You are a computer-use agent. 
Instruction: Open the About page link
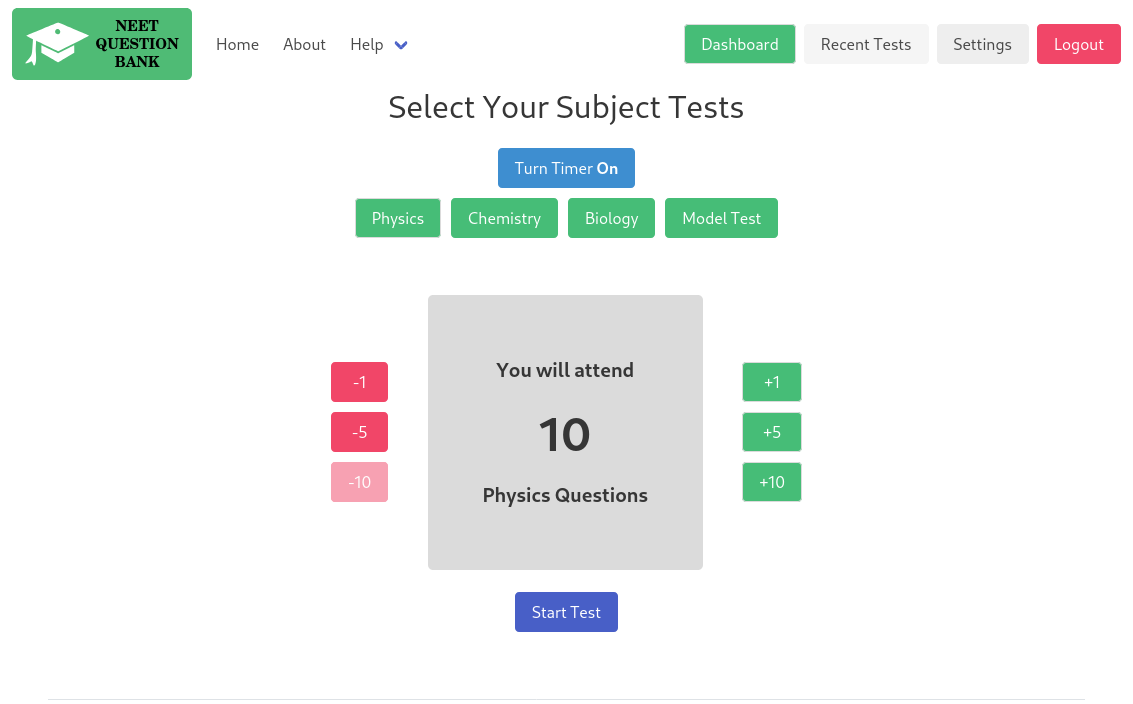pos(304,44)
